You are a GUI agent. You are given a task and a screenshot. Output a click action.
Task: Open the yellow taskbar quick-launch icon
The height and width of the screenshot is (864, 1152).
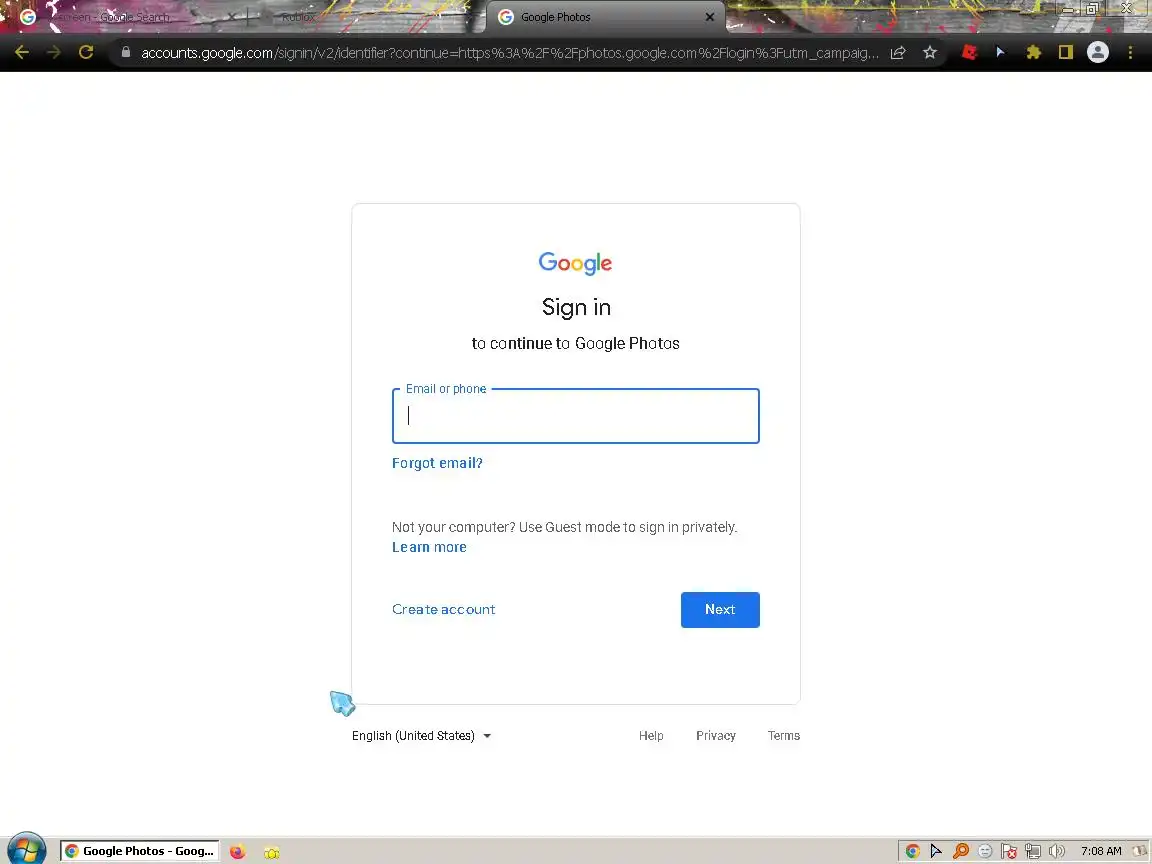coord(272,852)
